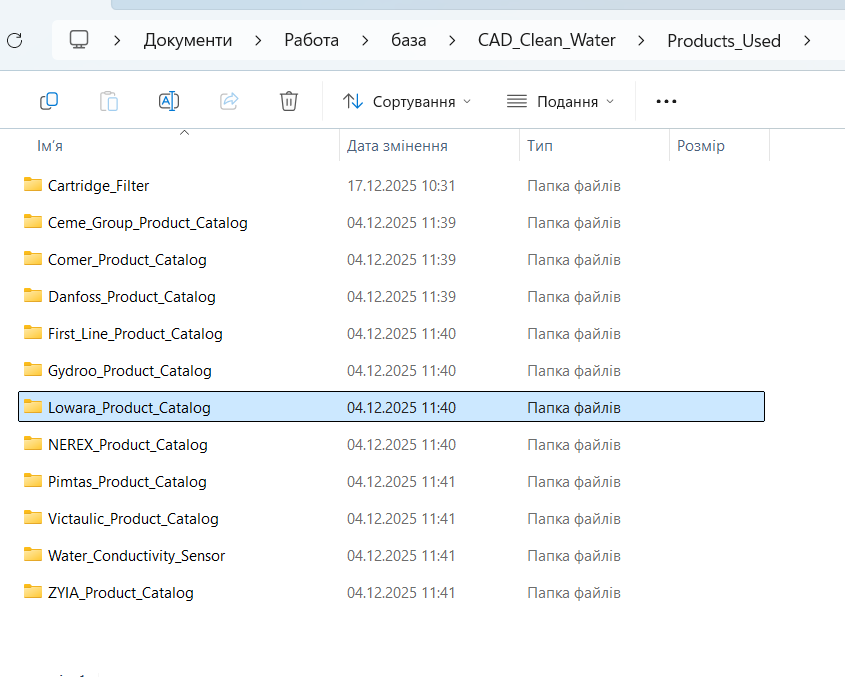Expand the chevron after Документи
This screenshot has height=677, width=845.
tap(258, 40)
